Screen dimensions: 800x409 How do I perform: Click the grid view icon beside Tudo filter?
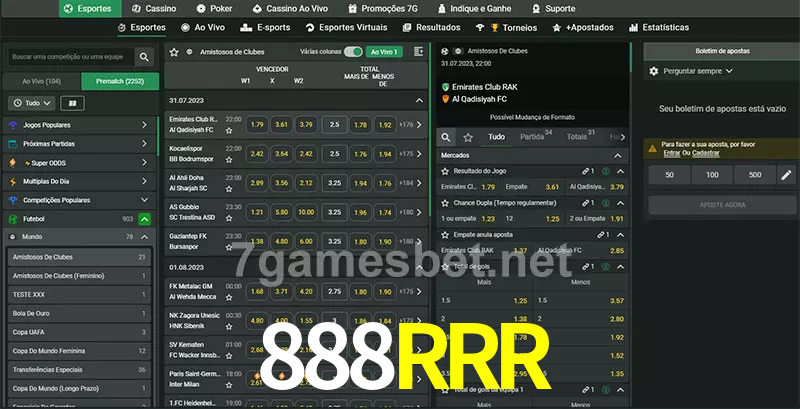click(x=72, y=103)
